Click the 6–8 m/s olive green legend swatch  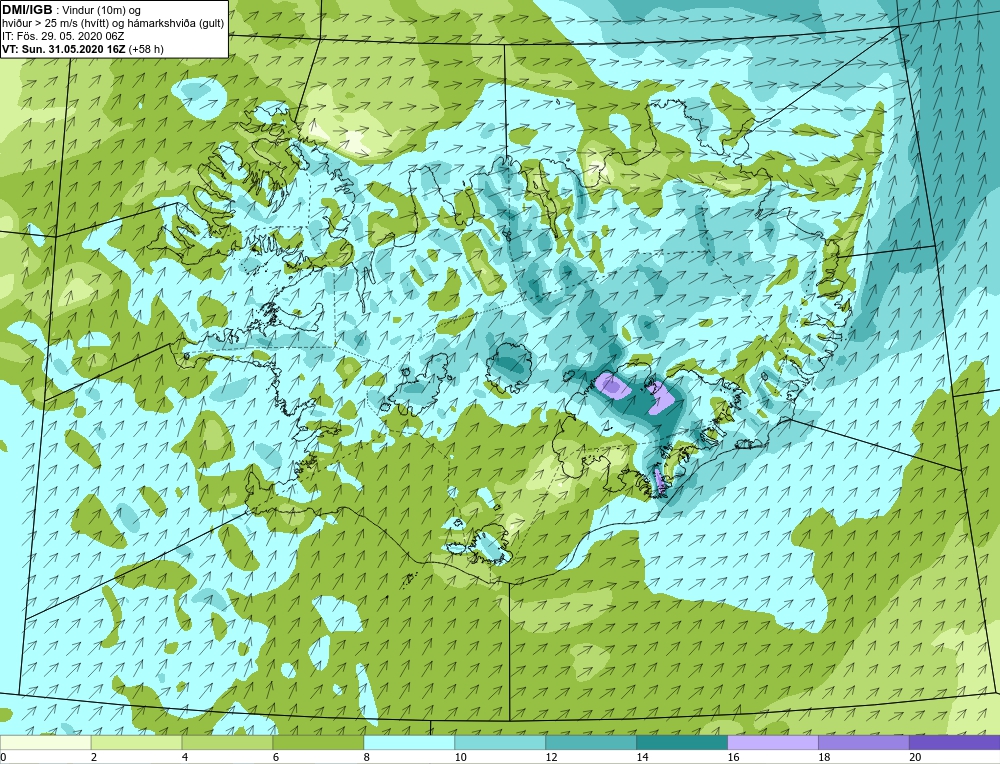point(318,743)
